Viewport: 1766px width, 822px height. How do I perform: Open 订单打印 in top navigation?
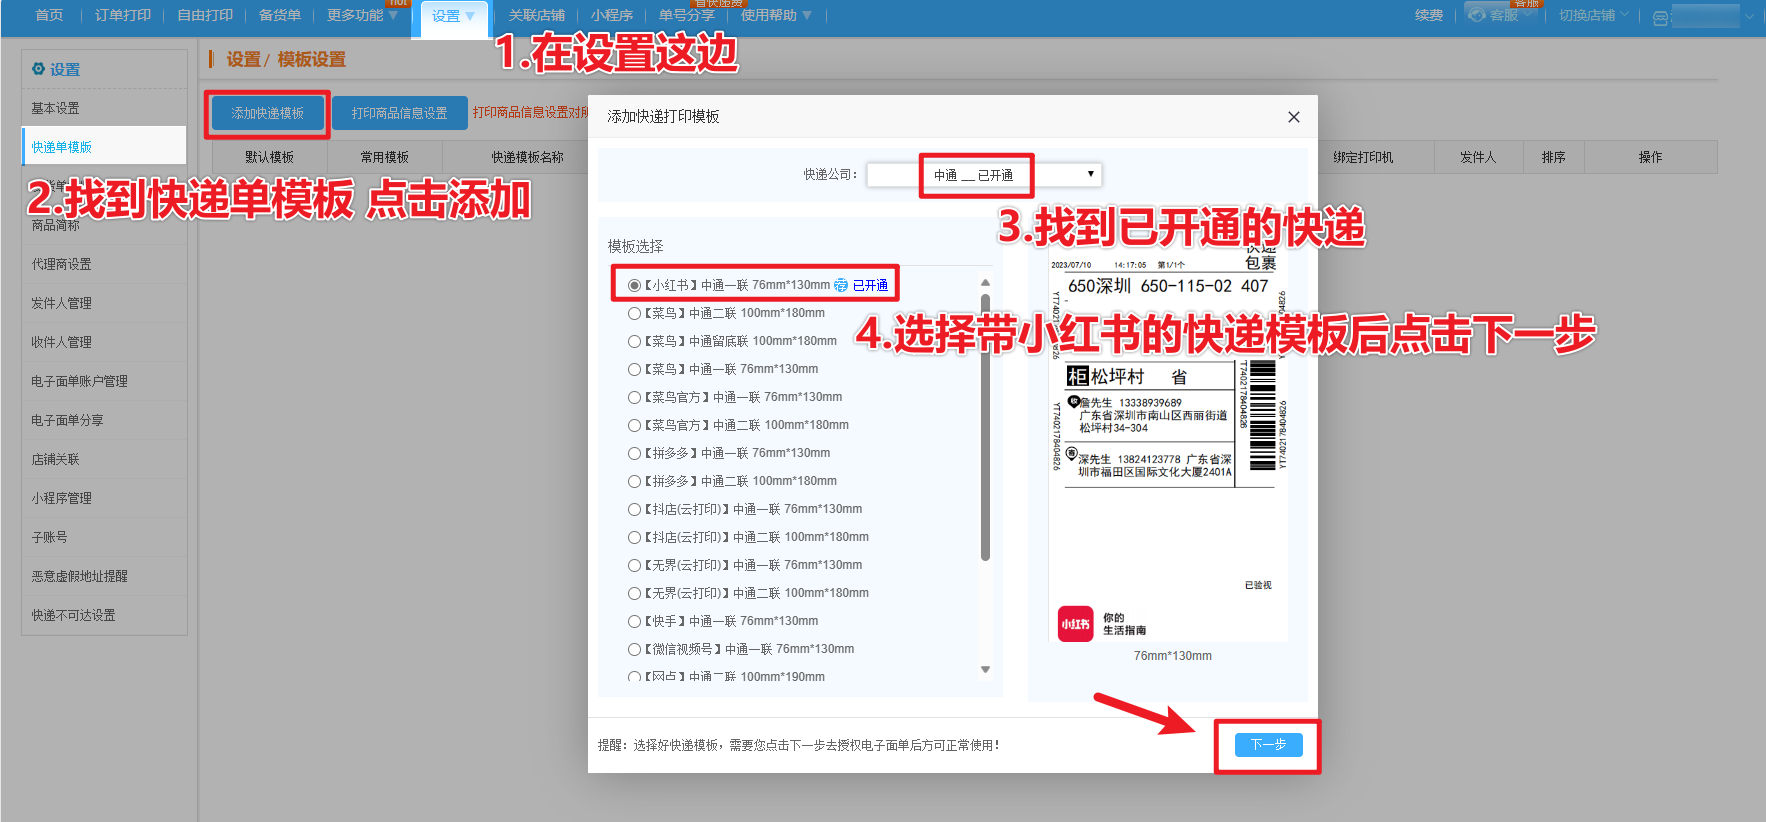pyautogui.click(x=123, y=15)
